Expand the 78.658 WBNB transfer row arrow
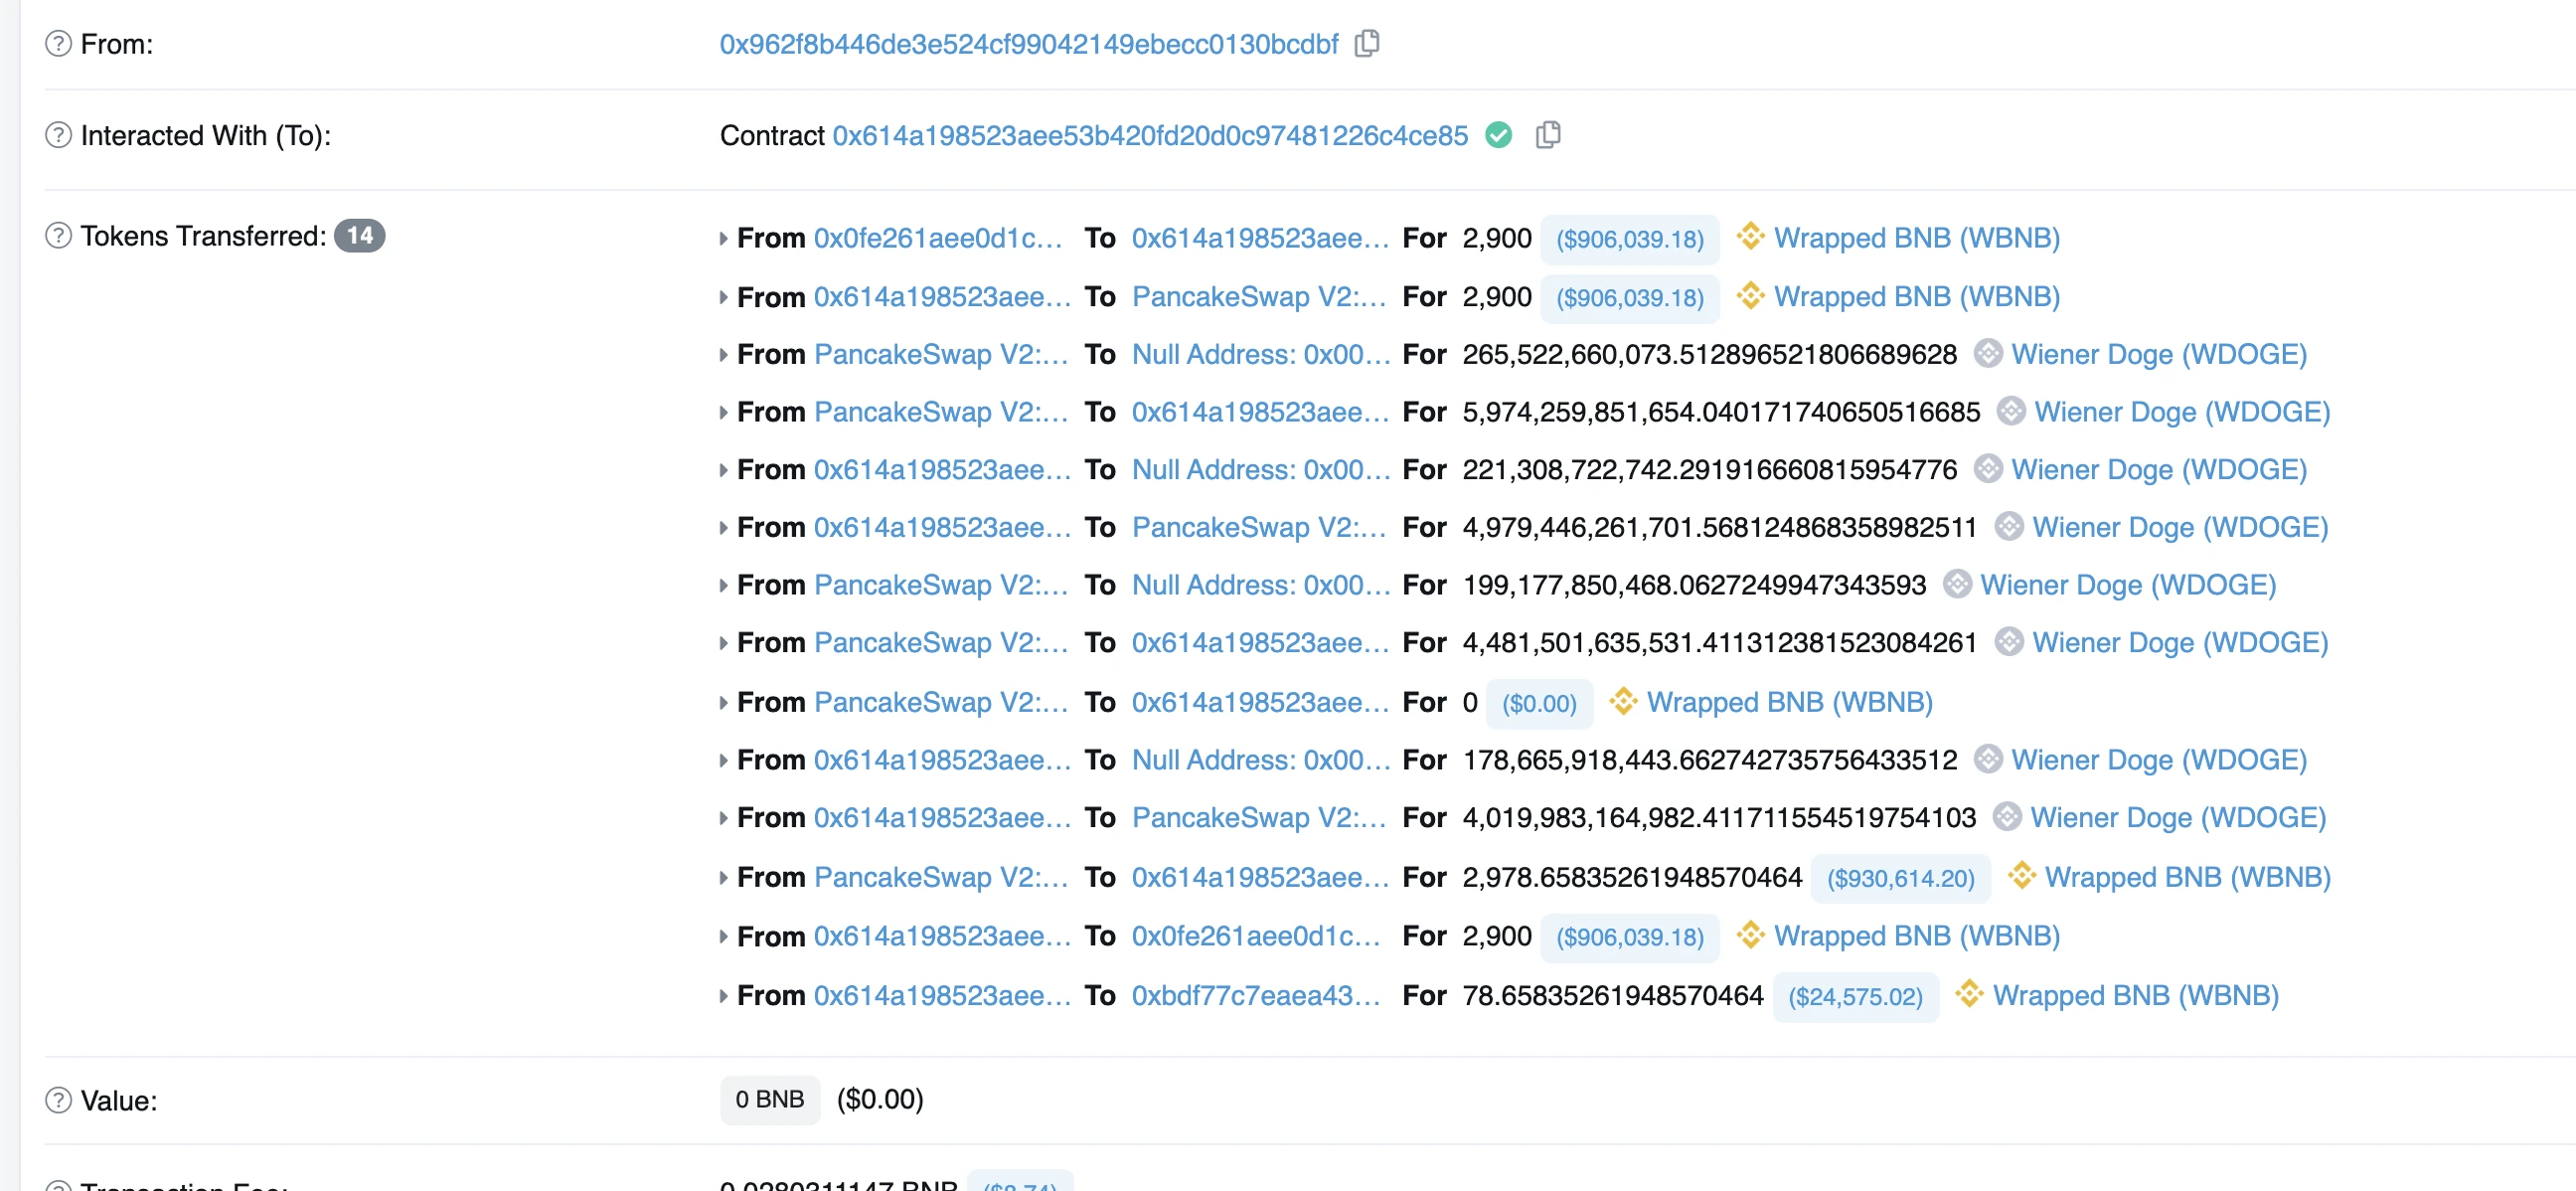The width and height of the screenshot is (2576, 1191). tap(723, 996)
